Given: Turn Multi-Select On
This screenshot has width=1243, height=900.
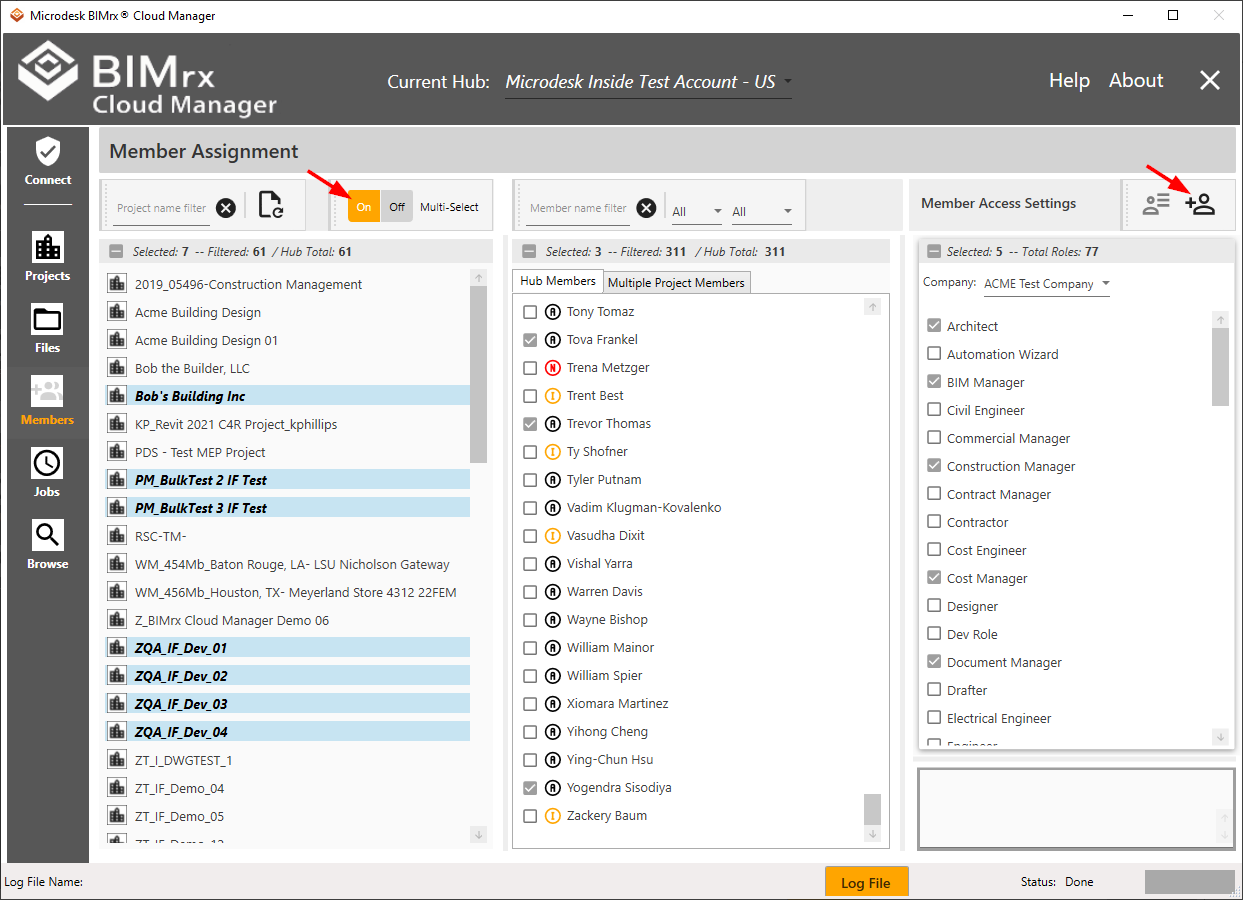Looking at the screenshot, I should pyautogui.click(x=364, y=207).
